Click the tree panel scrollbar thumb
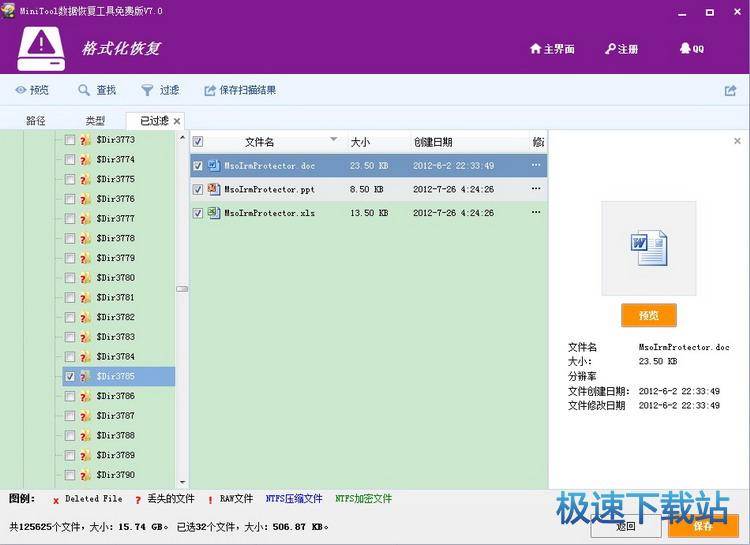 (x=182, y=289)
